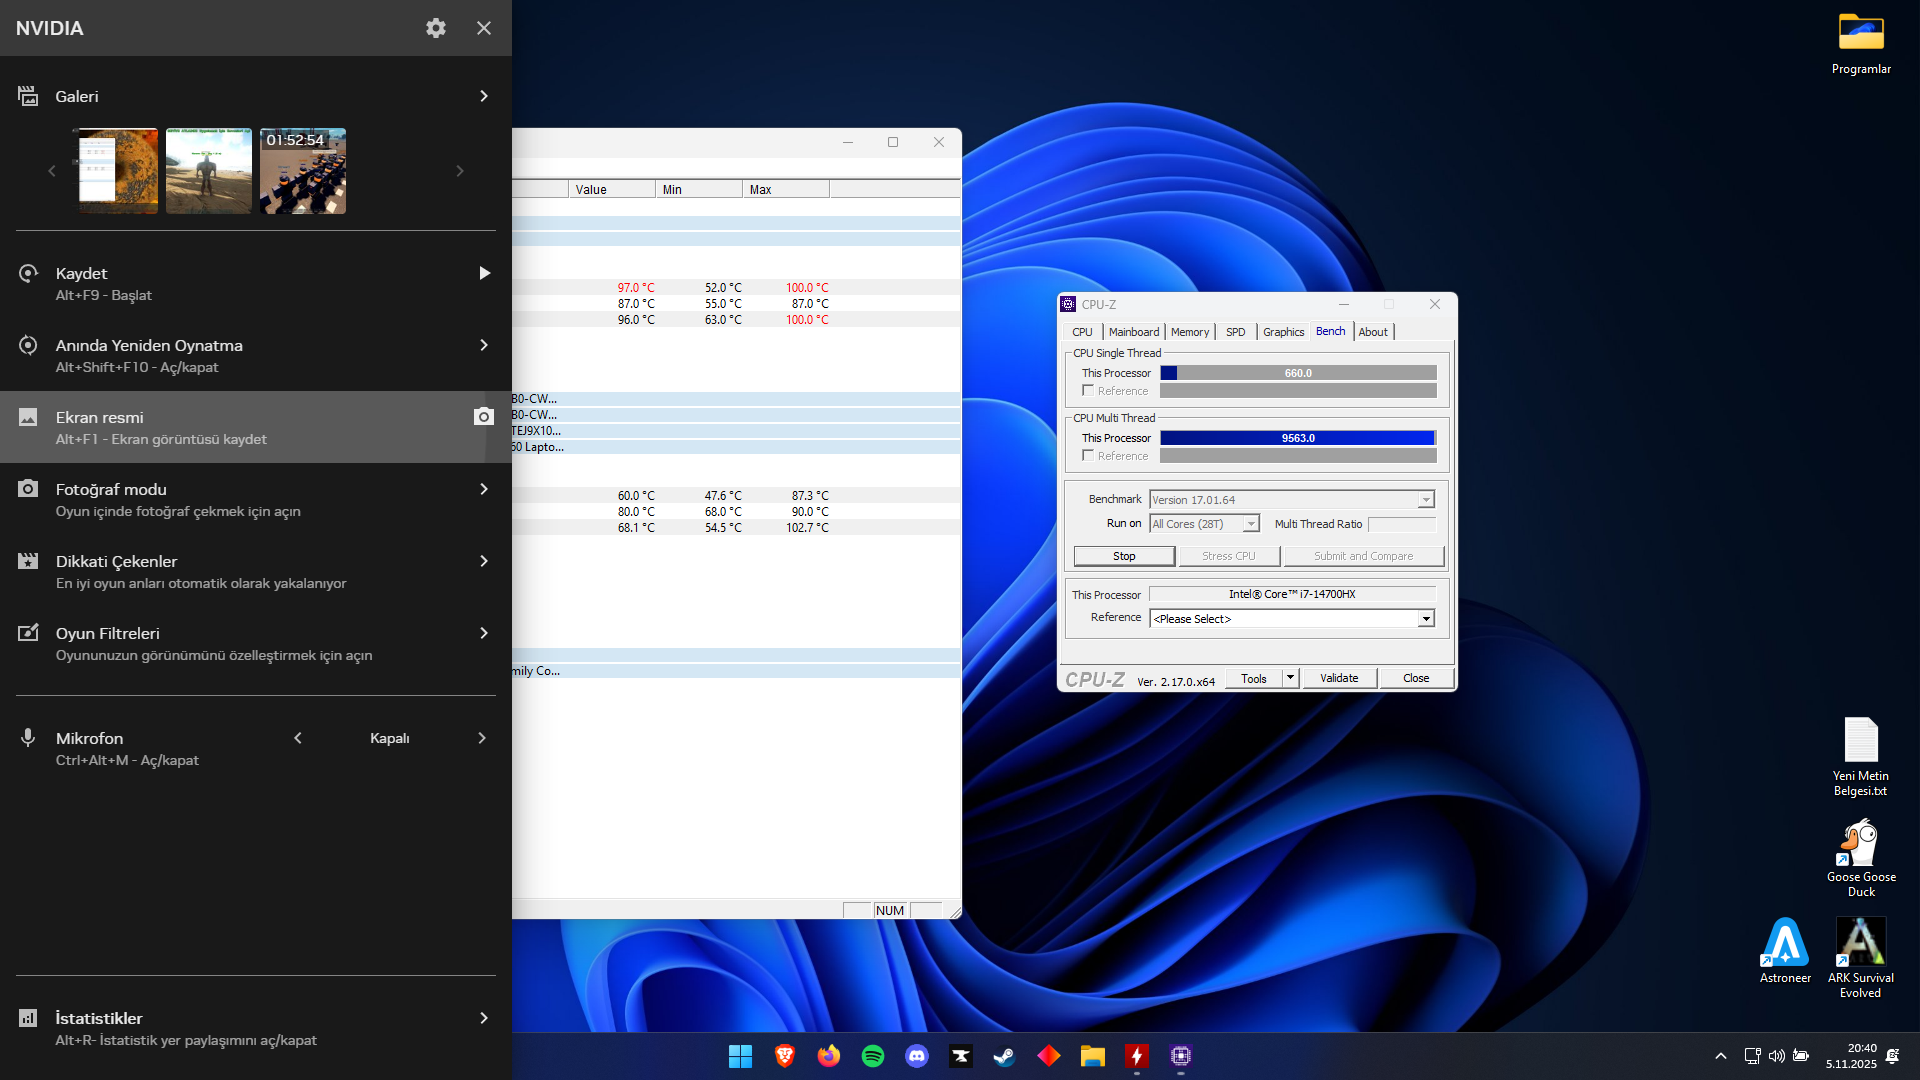Switch to Memory tab in CPU-Z

tap(1190, 332)
